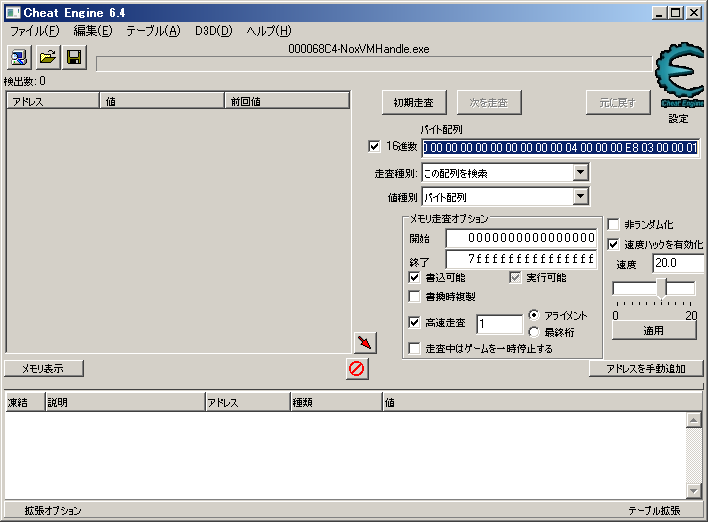Click the cheat table scrollbar down arrow
Screen dimensions: 708x522
(x=694, y=490)
